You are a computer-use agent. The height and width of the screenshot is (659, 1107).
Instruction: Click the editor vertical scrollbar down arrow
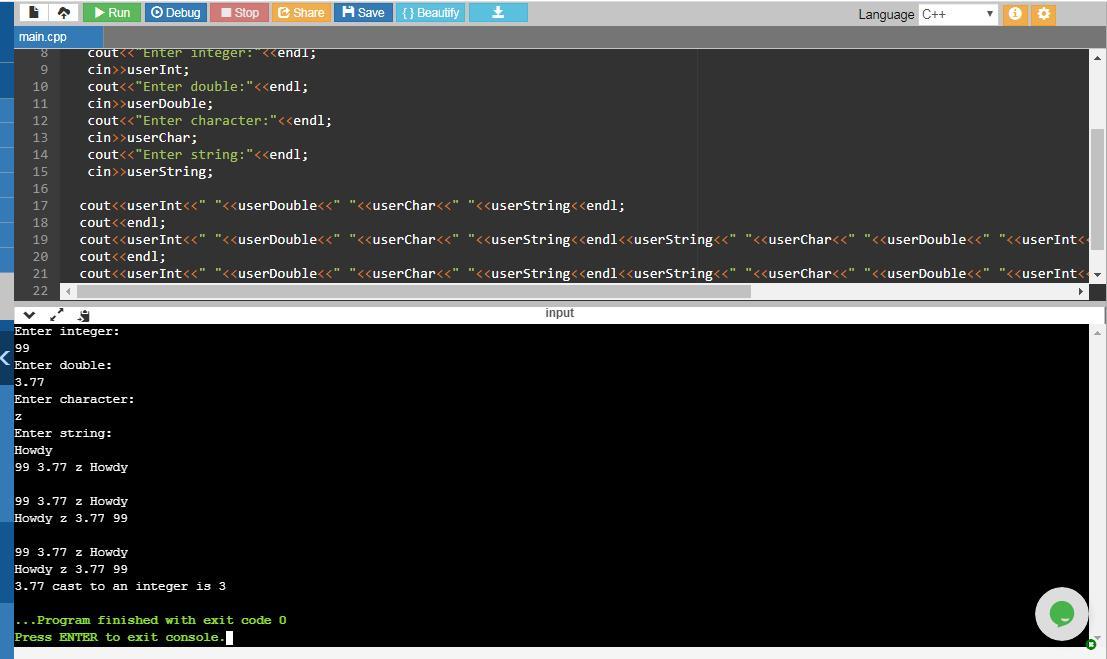[1097, 274]
